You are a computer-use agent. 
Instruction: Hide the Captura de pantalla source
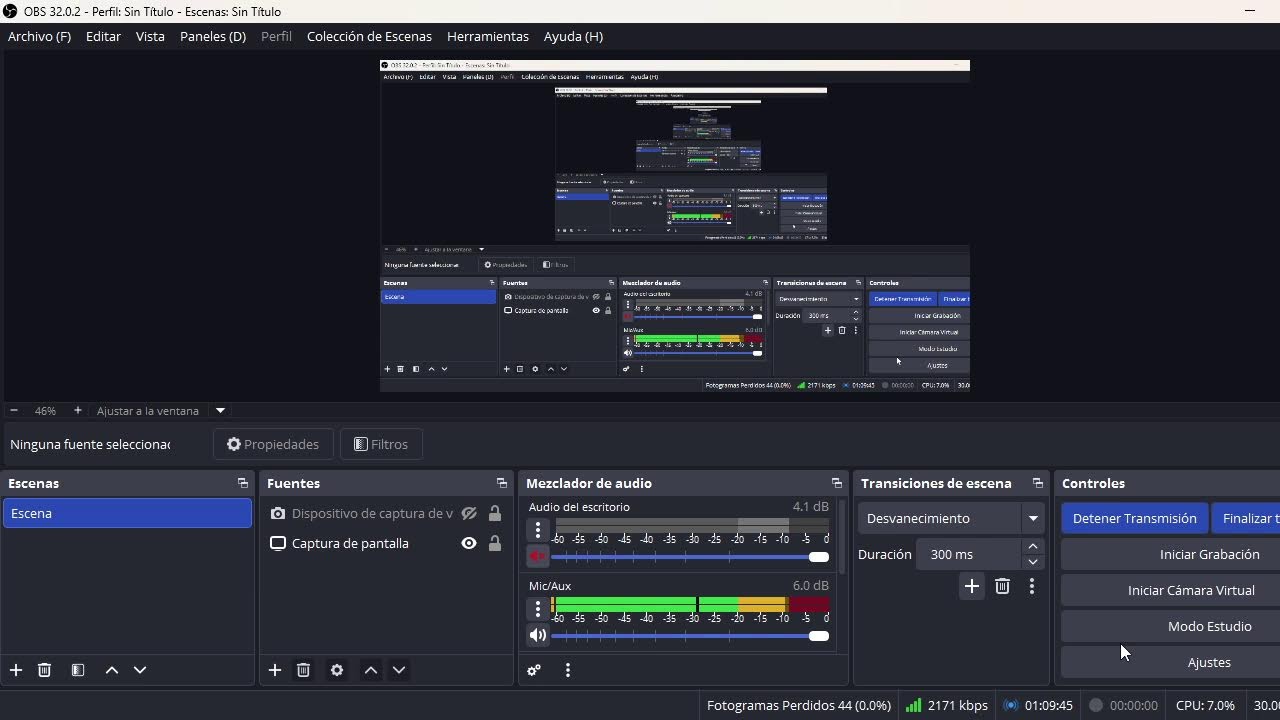(468, 543)
